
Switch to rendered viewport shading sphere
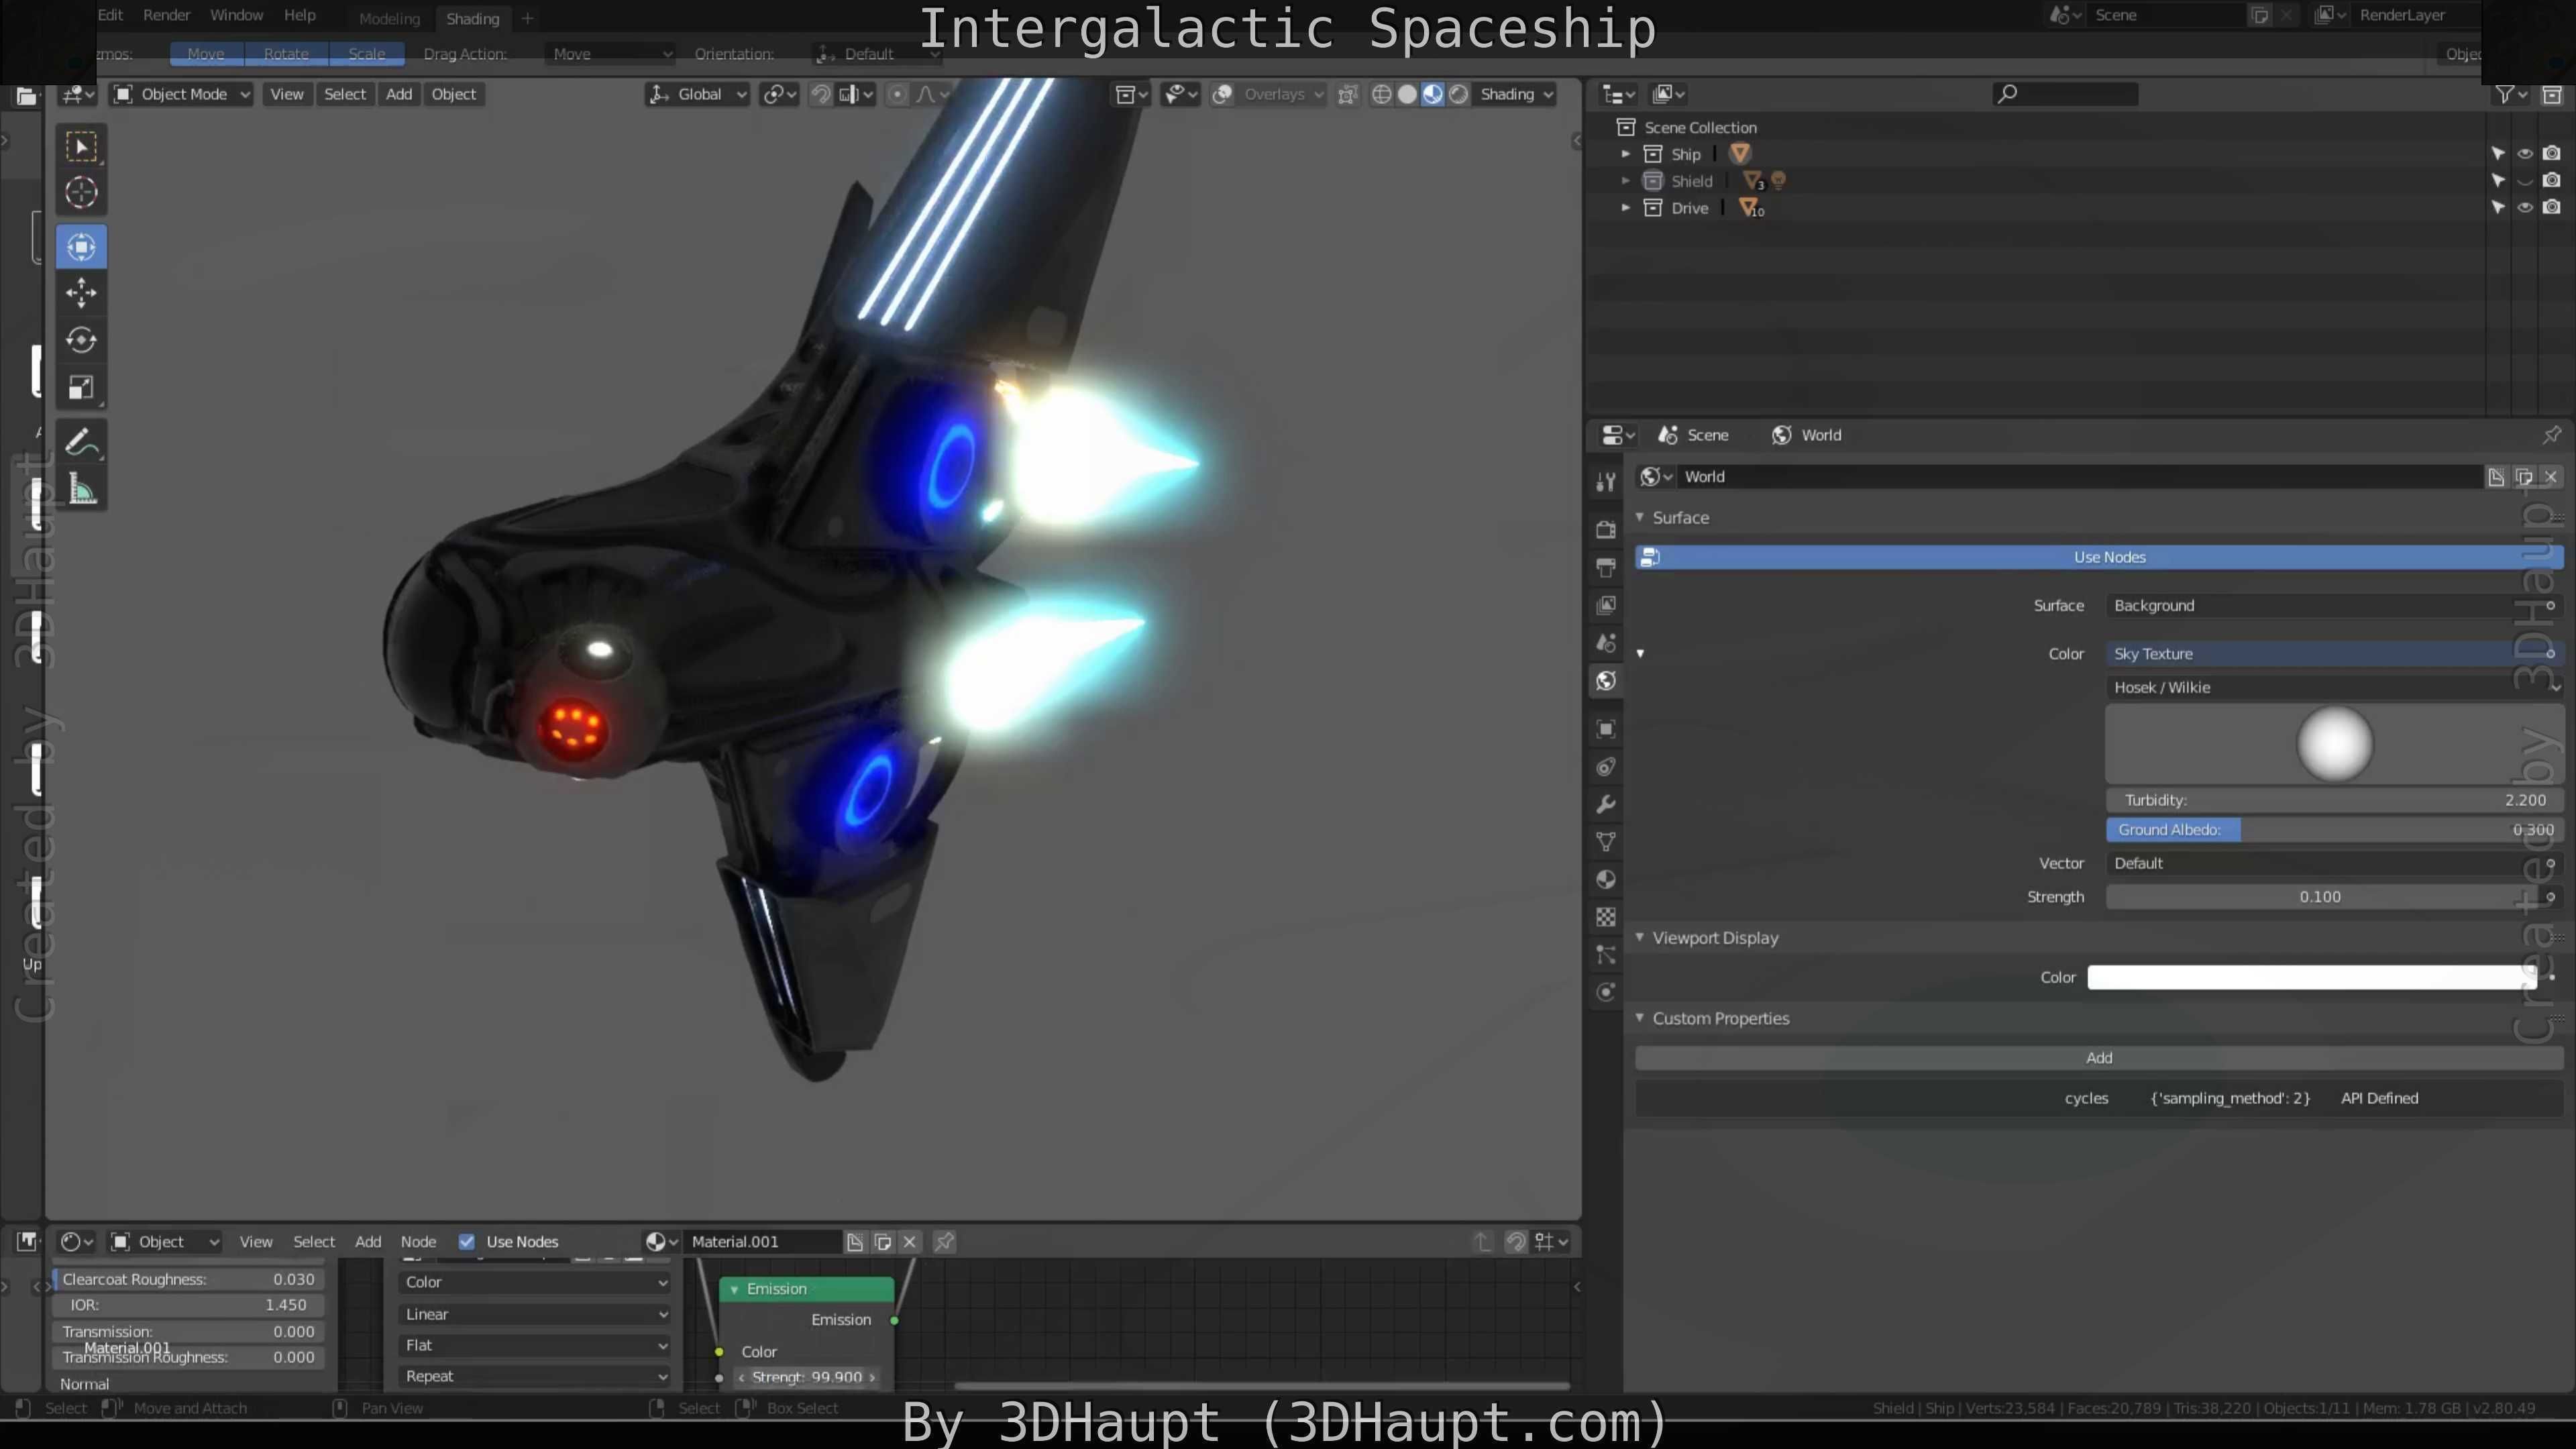pos(1459,94)
